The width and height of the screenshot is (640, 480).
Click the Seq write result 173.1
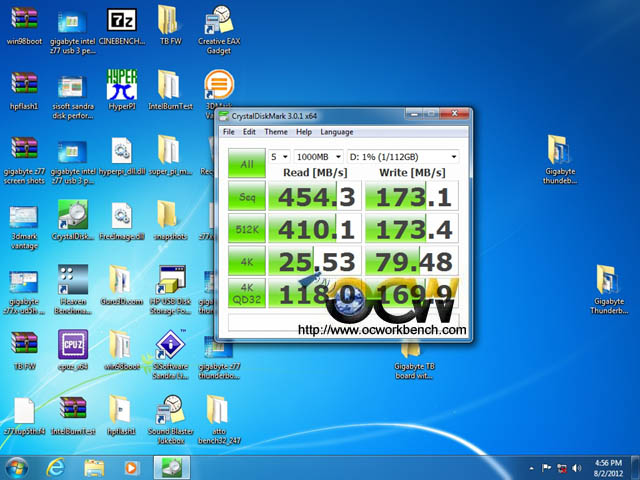(x=411, y=196)
